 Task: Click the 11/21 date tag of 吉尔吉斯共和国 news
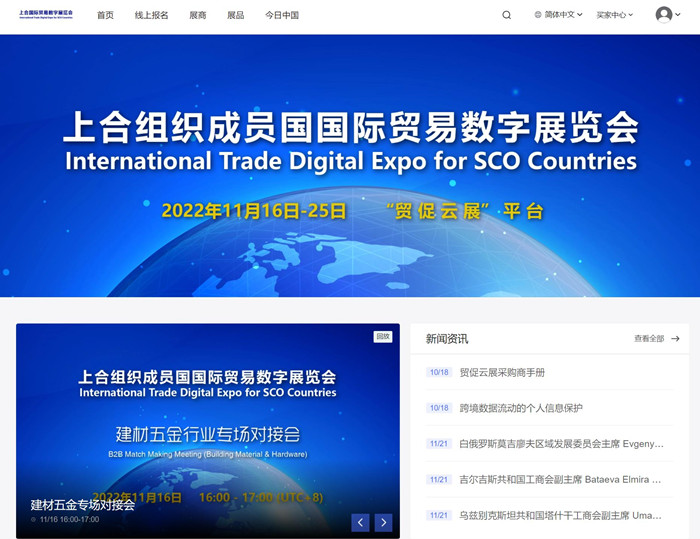(439, 480)
